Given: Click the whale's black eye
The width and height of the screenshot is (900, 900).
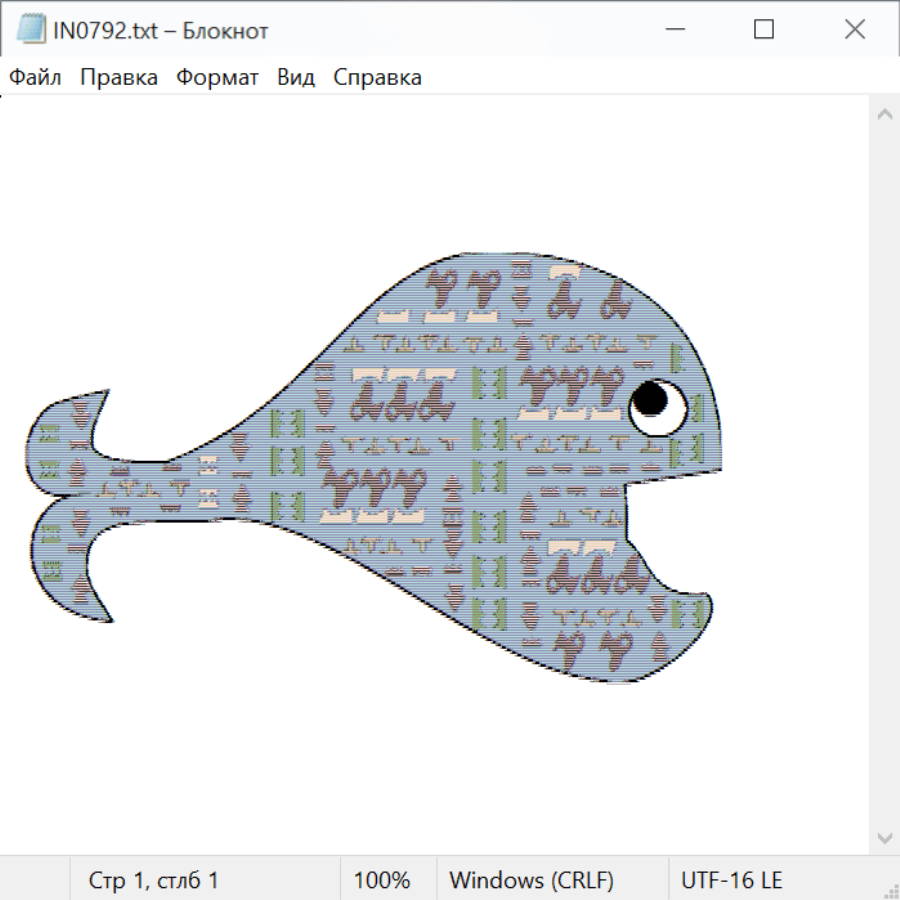Looking at the screenshot, I should [650, 399].
